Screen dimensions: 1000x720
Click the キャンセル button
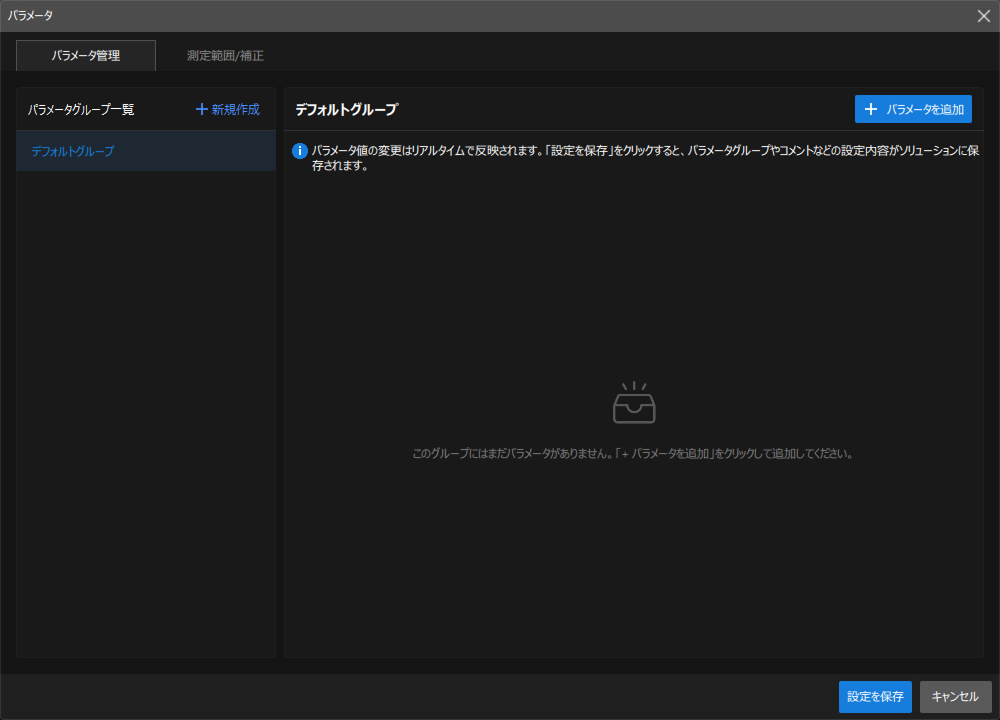[x=955, y=696]
